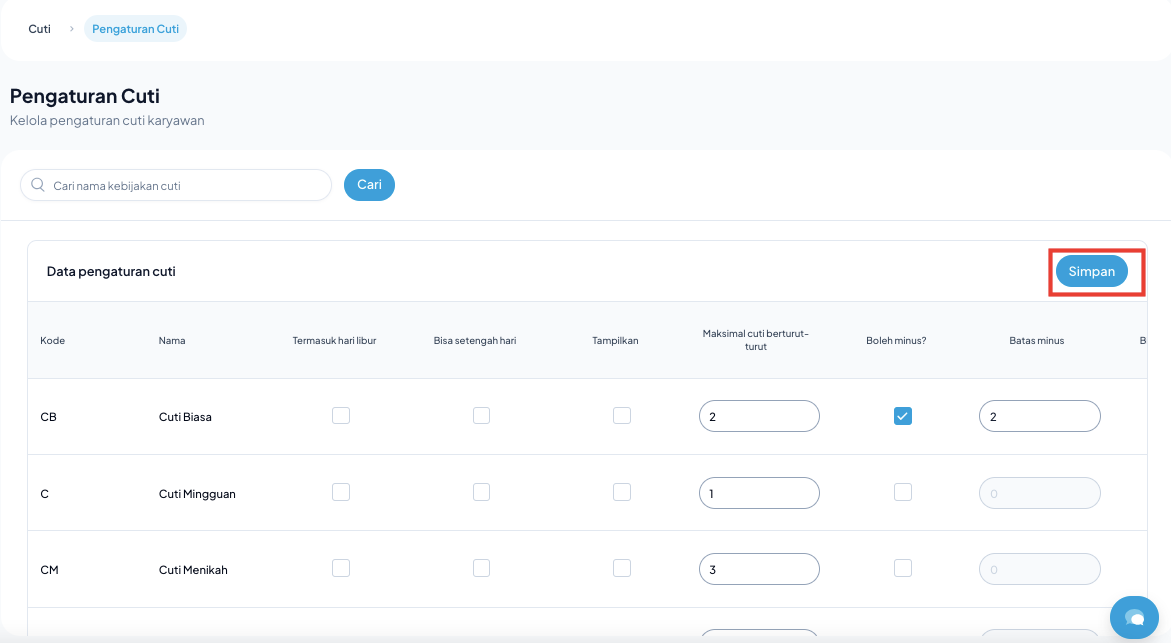Select the Pengaturan Cuti breadcrumb
Viewport: 1171px width, 643px height.
[x=135, y=29]
